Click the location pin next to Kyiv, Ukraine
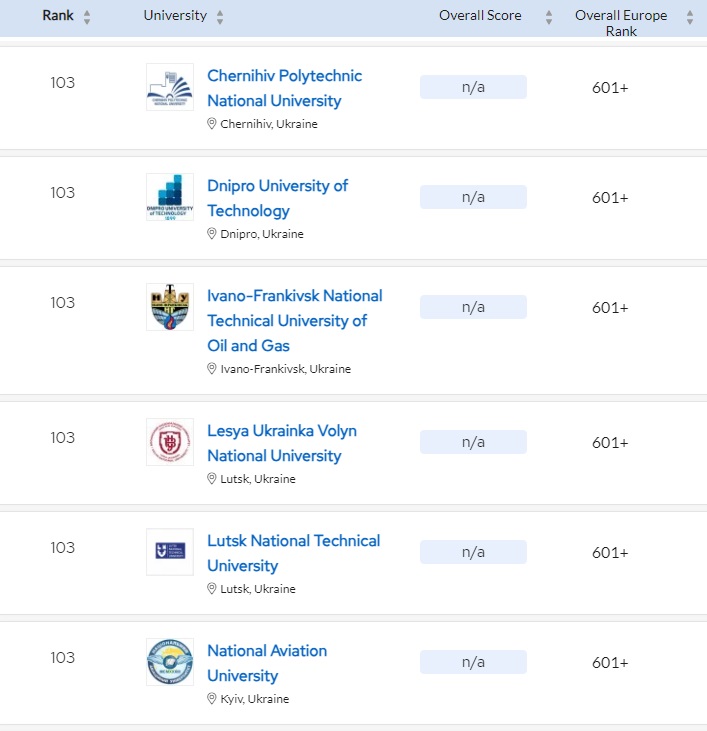The image size is (707, 731). (x=212, y=699)
